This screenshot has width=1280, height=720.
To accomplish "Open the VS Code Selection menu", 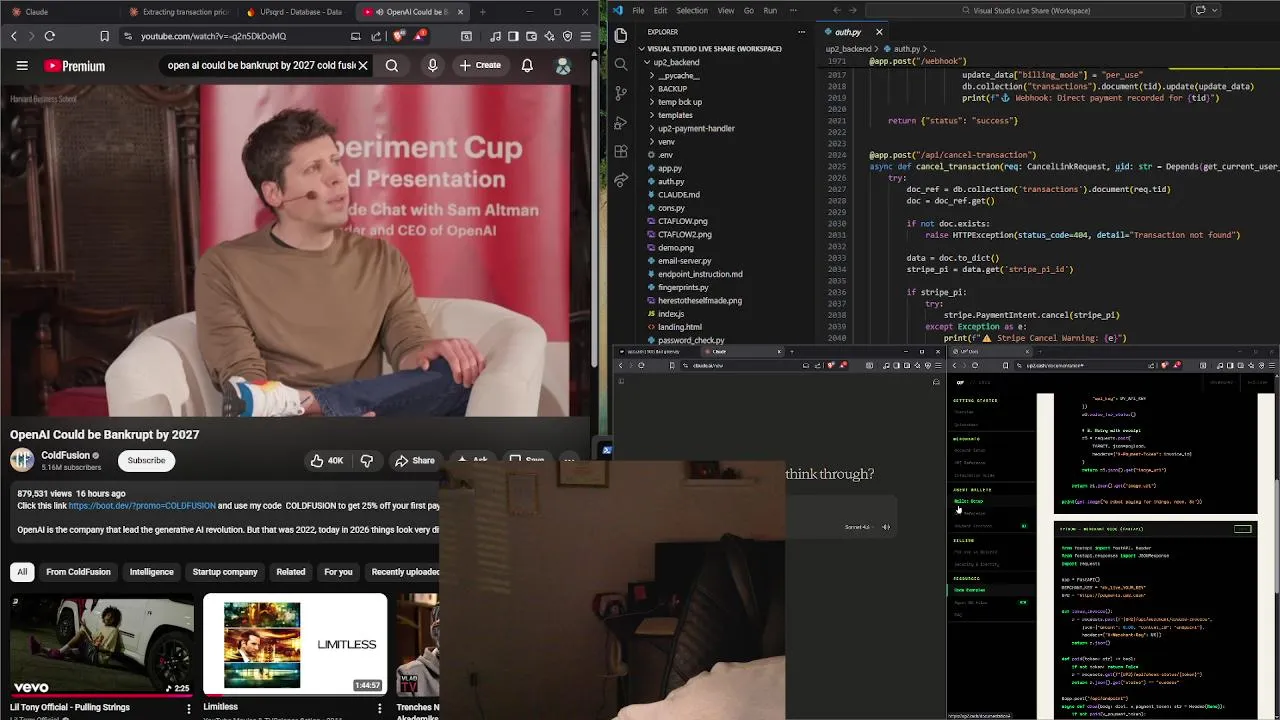I will coord(692,11).
